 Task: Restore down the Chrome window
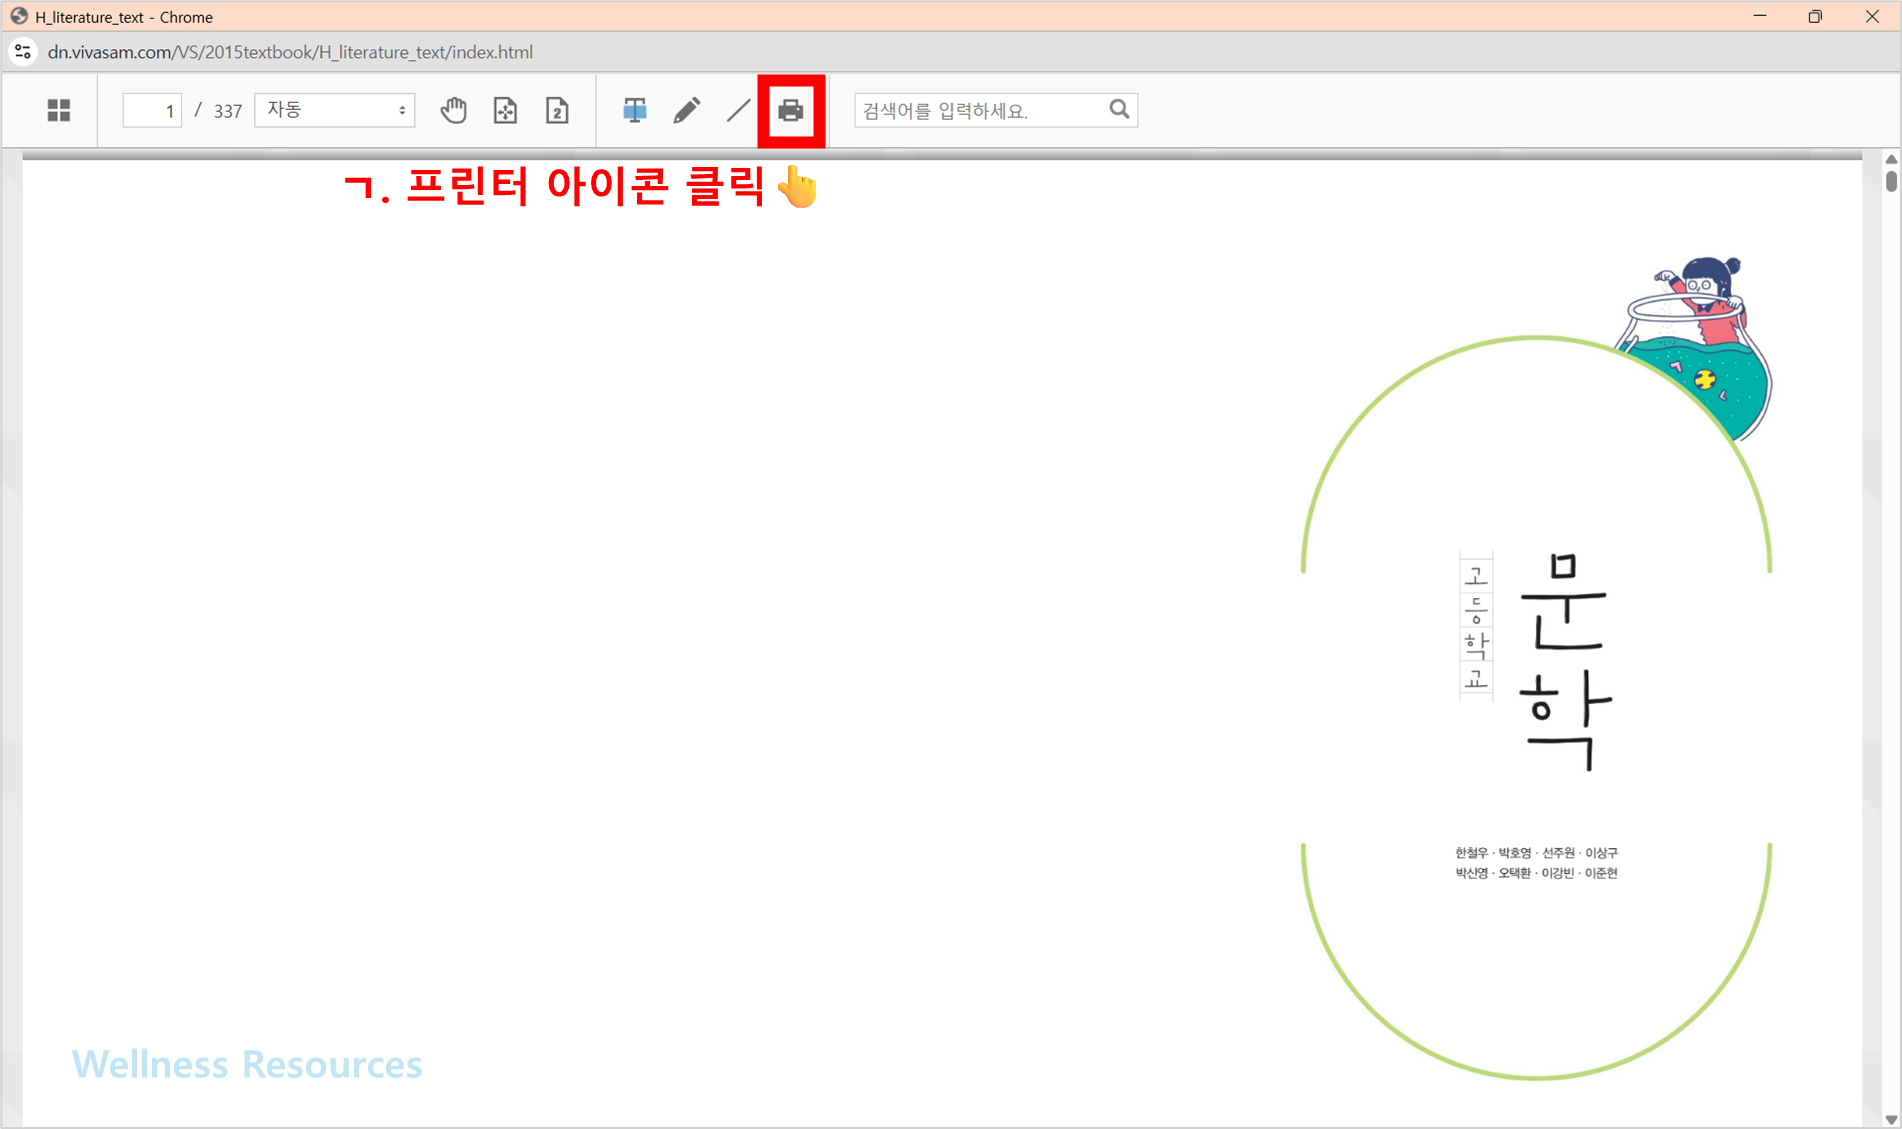(x=1815, y=16)
